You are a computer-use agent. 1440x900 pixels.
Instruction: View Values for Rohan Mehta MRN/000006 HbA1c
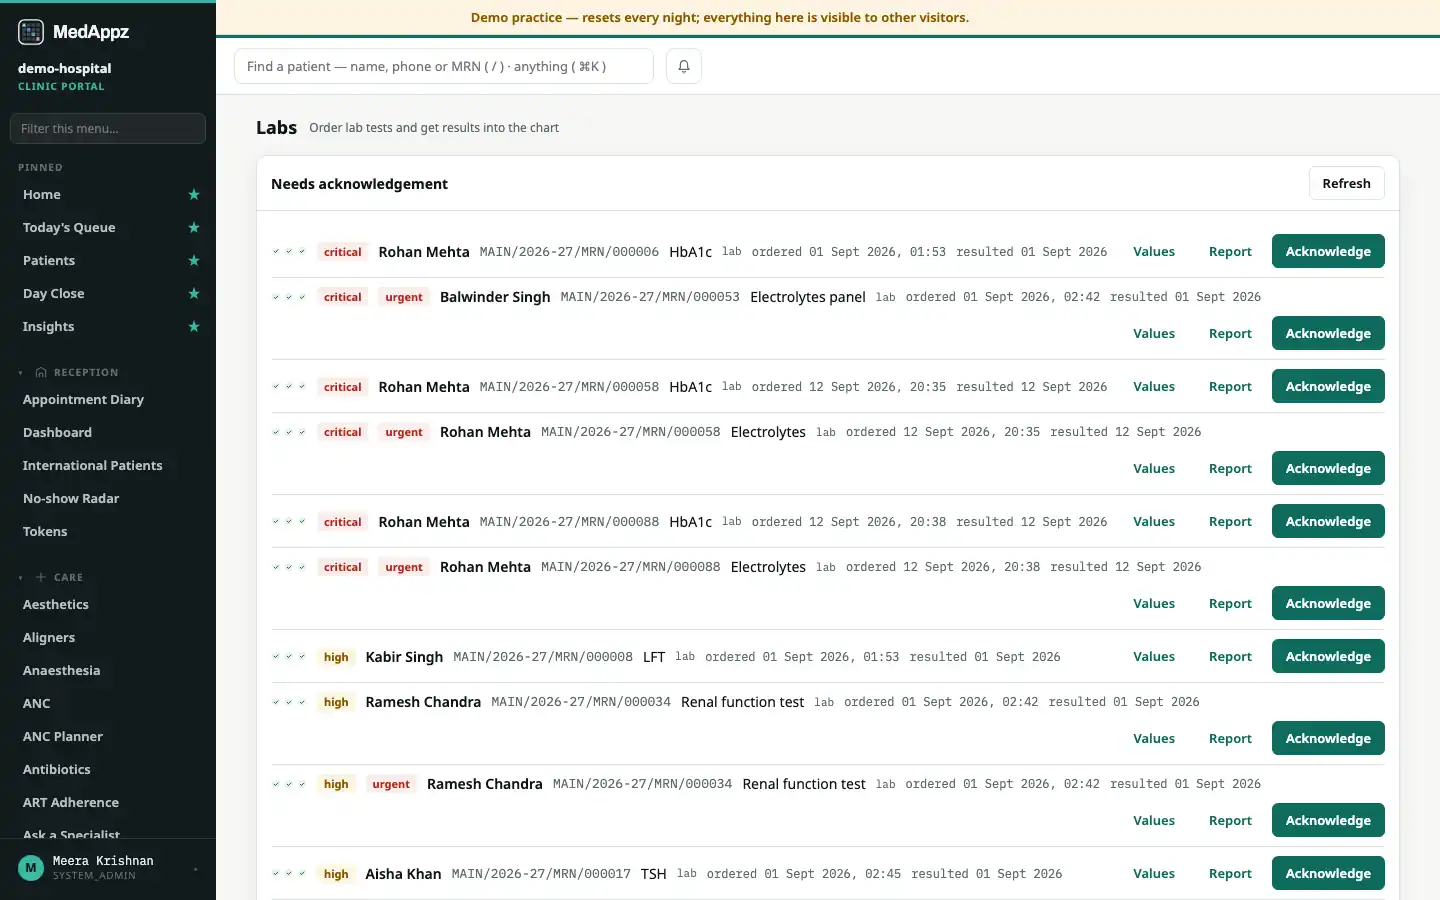click(1154, 252)
